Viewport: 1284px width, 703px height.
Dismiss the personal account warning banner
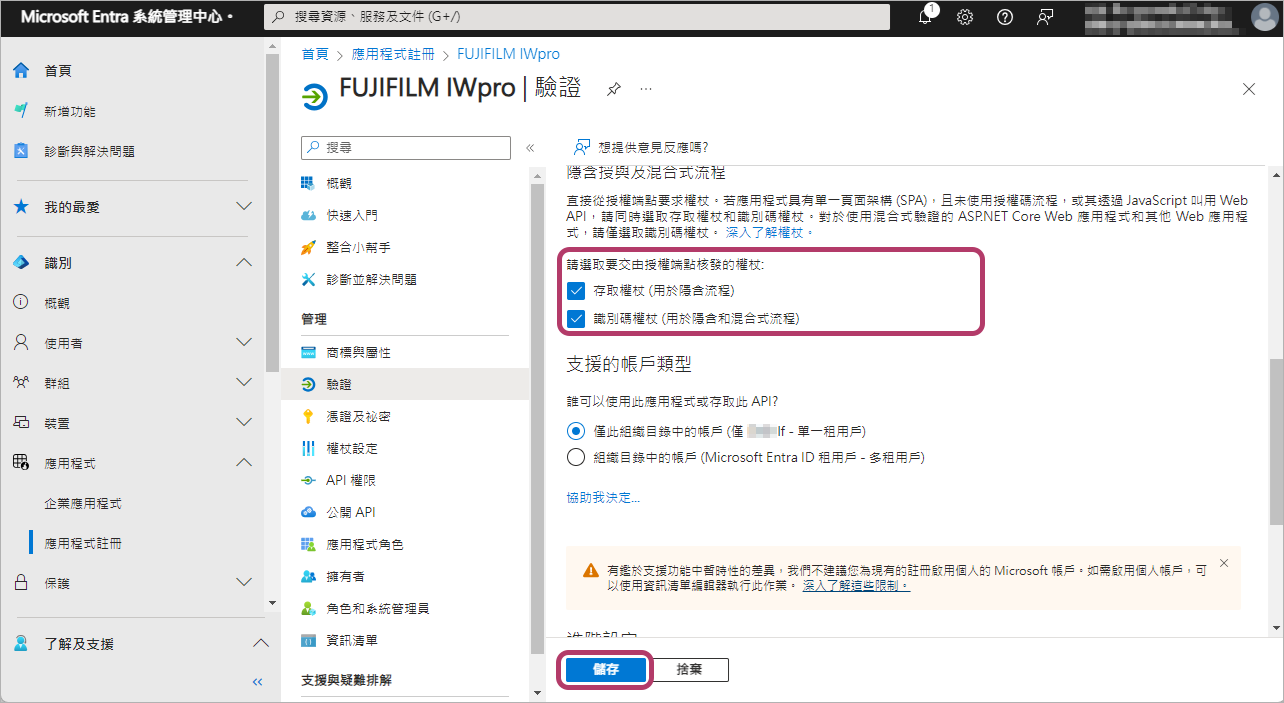(x=1224, y=563)
